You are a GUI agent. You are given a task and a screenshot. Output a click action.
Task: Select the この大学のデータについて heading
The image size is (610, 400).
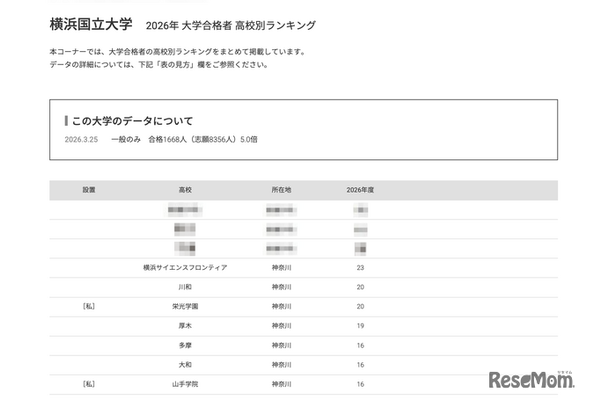[x=132, y=121]
